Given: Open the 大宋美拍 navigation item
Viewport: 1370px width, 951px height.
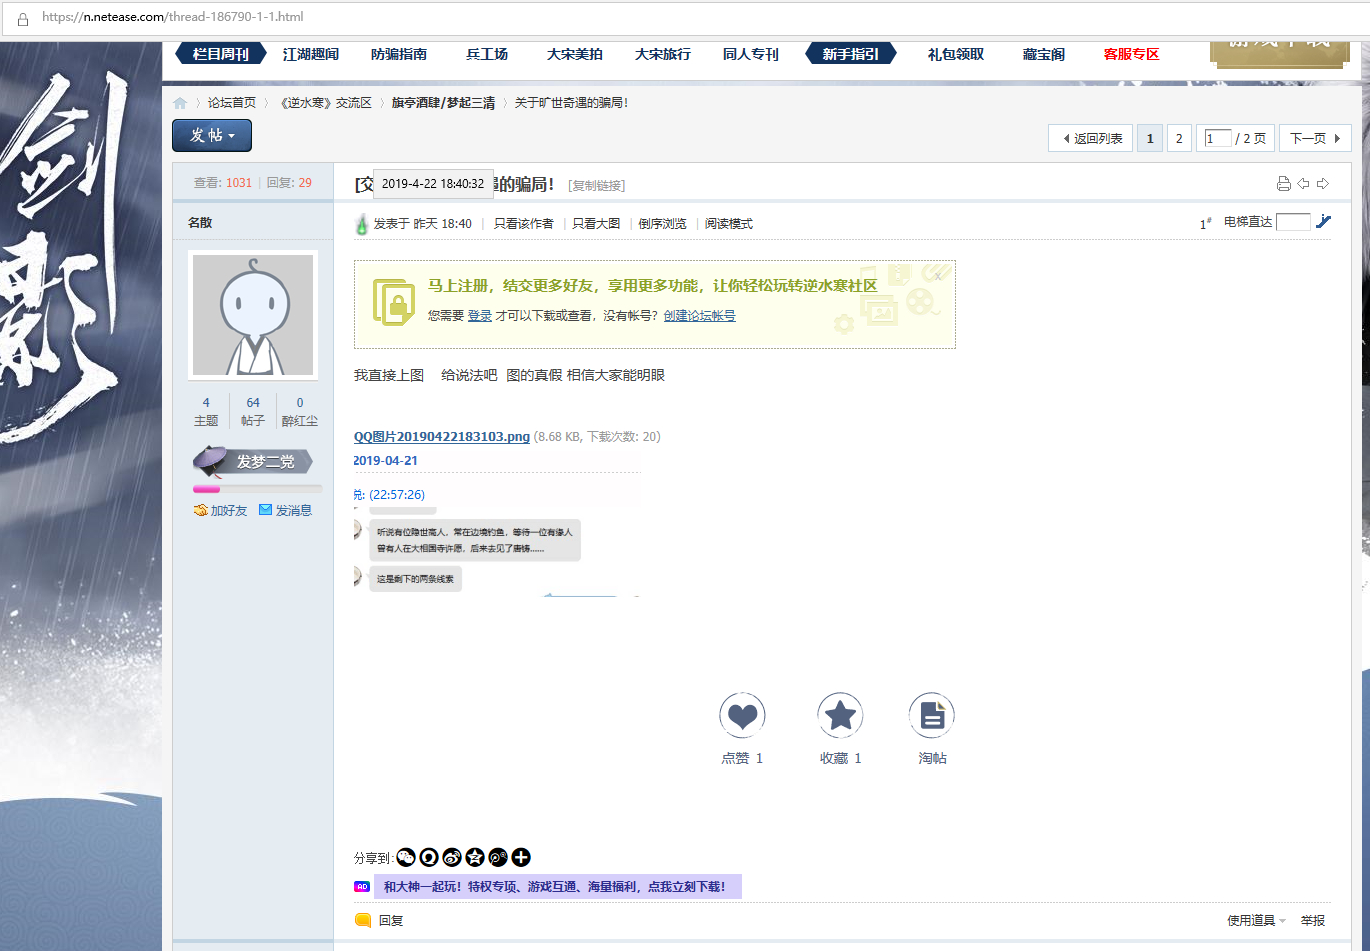Looking at the screenshot, I should pyautogui.click(x=575, y=54).
